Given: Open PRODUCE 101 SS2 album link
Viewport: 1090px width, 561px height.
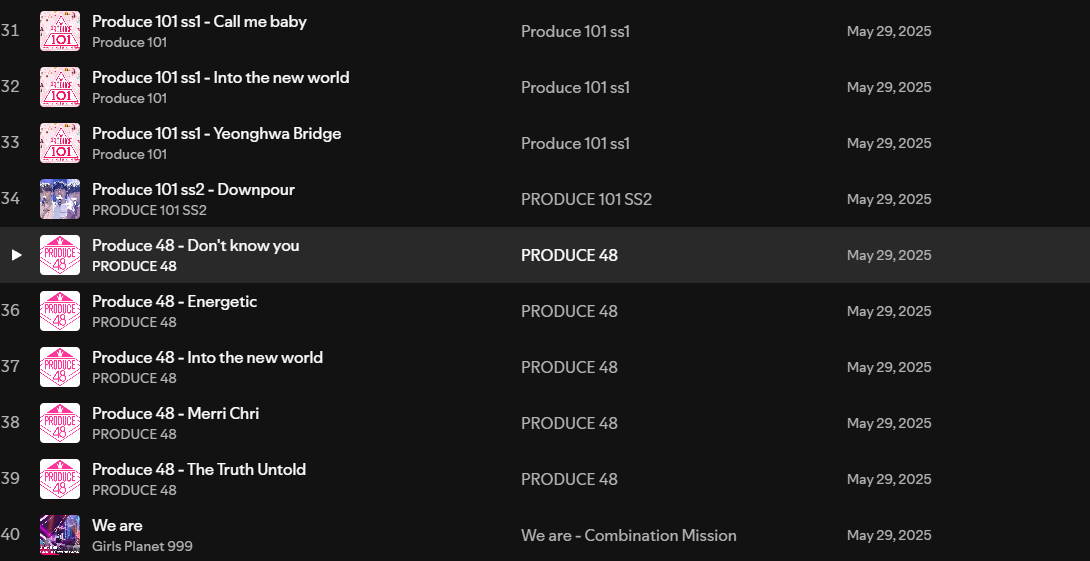Looking at the screenshot, I should 586,200.
